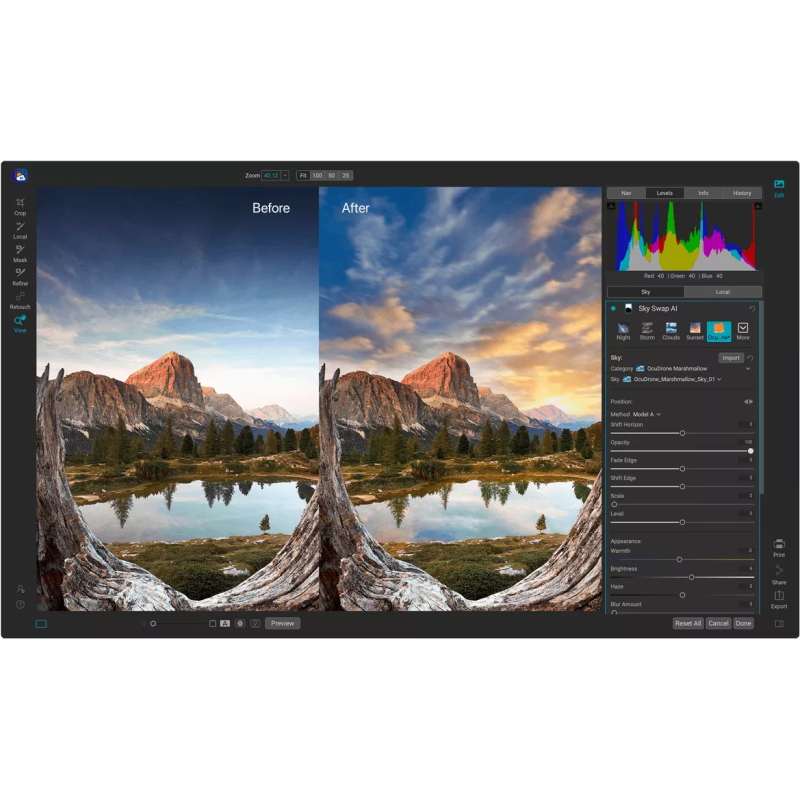Click the Import button
This screenshot has width=800, height=800.
[731, 357]
